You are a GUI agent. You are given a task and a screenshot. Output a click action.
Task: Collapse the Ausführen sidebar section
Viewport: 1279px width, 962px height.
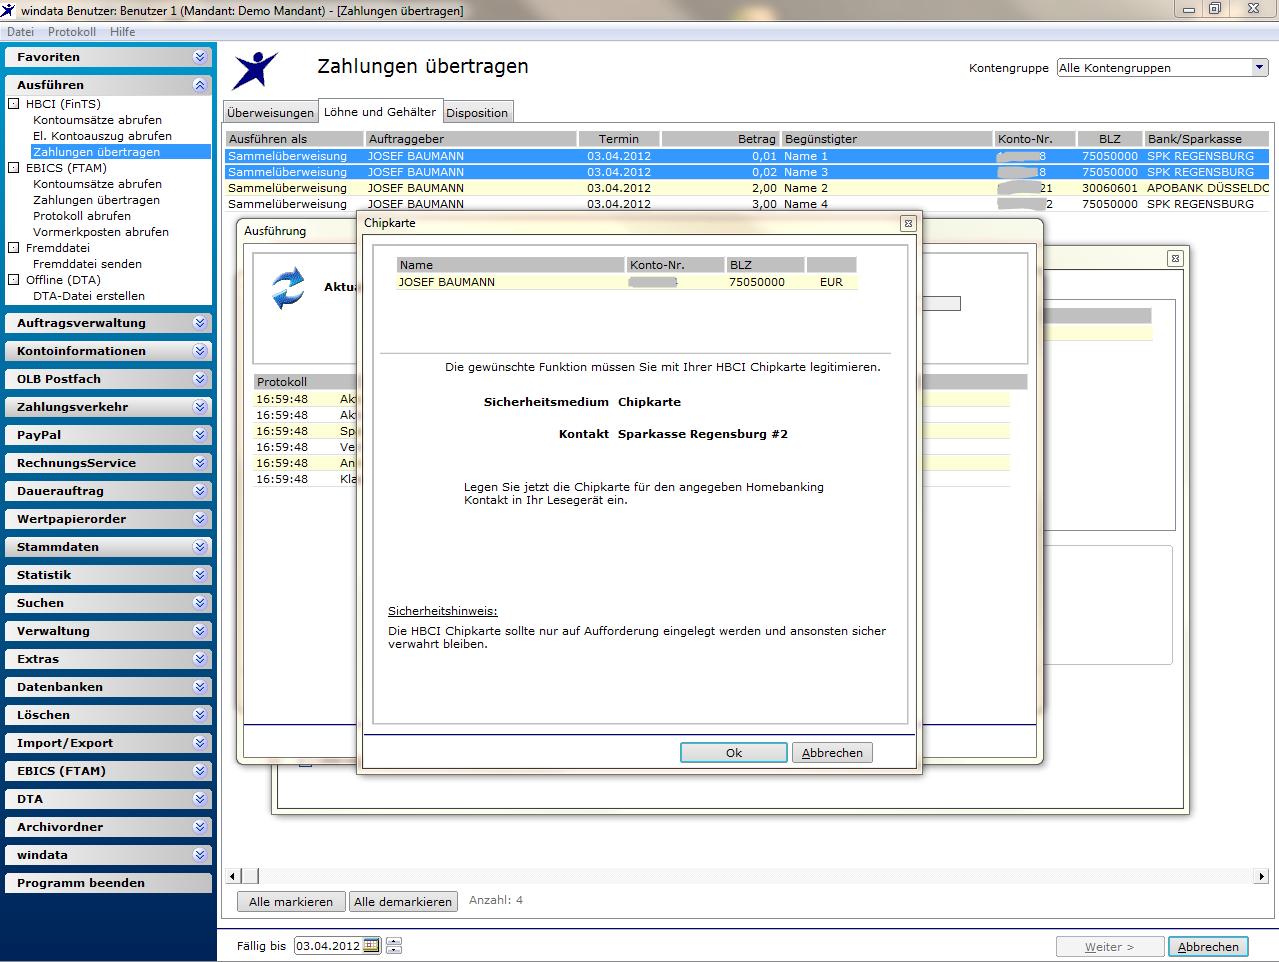(200, 85)
